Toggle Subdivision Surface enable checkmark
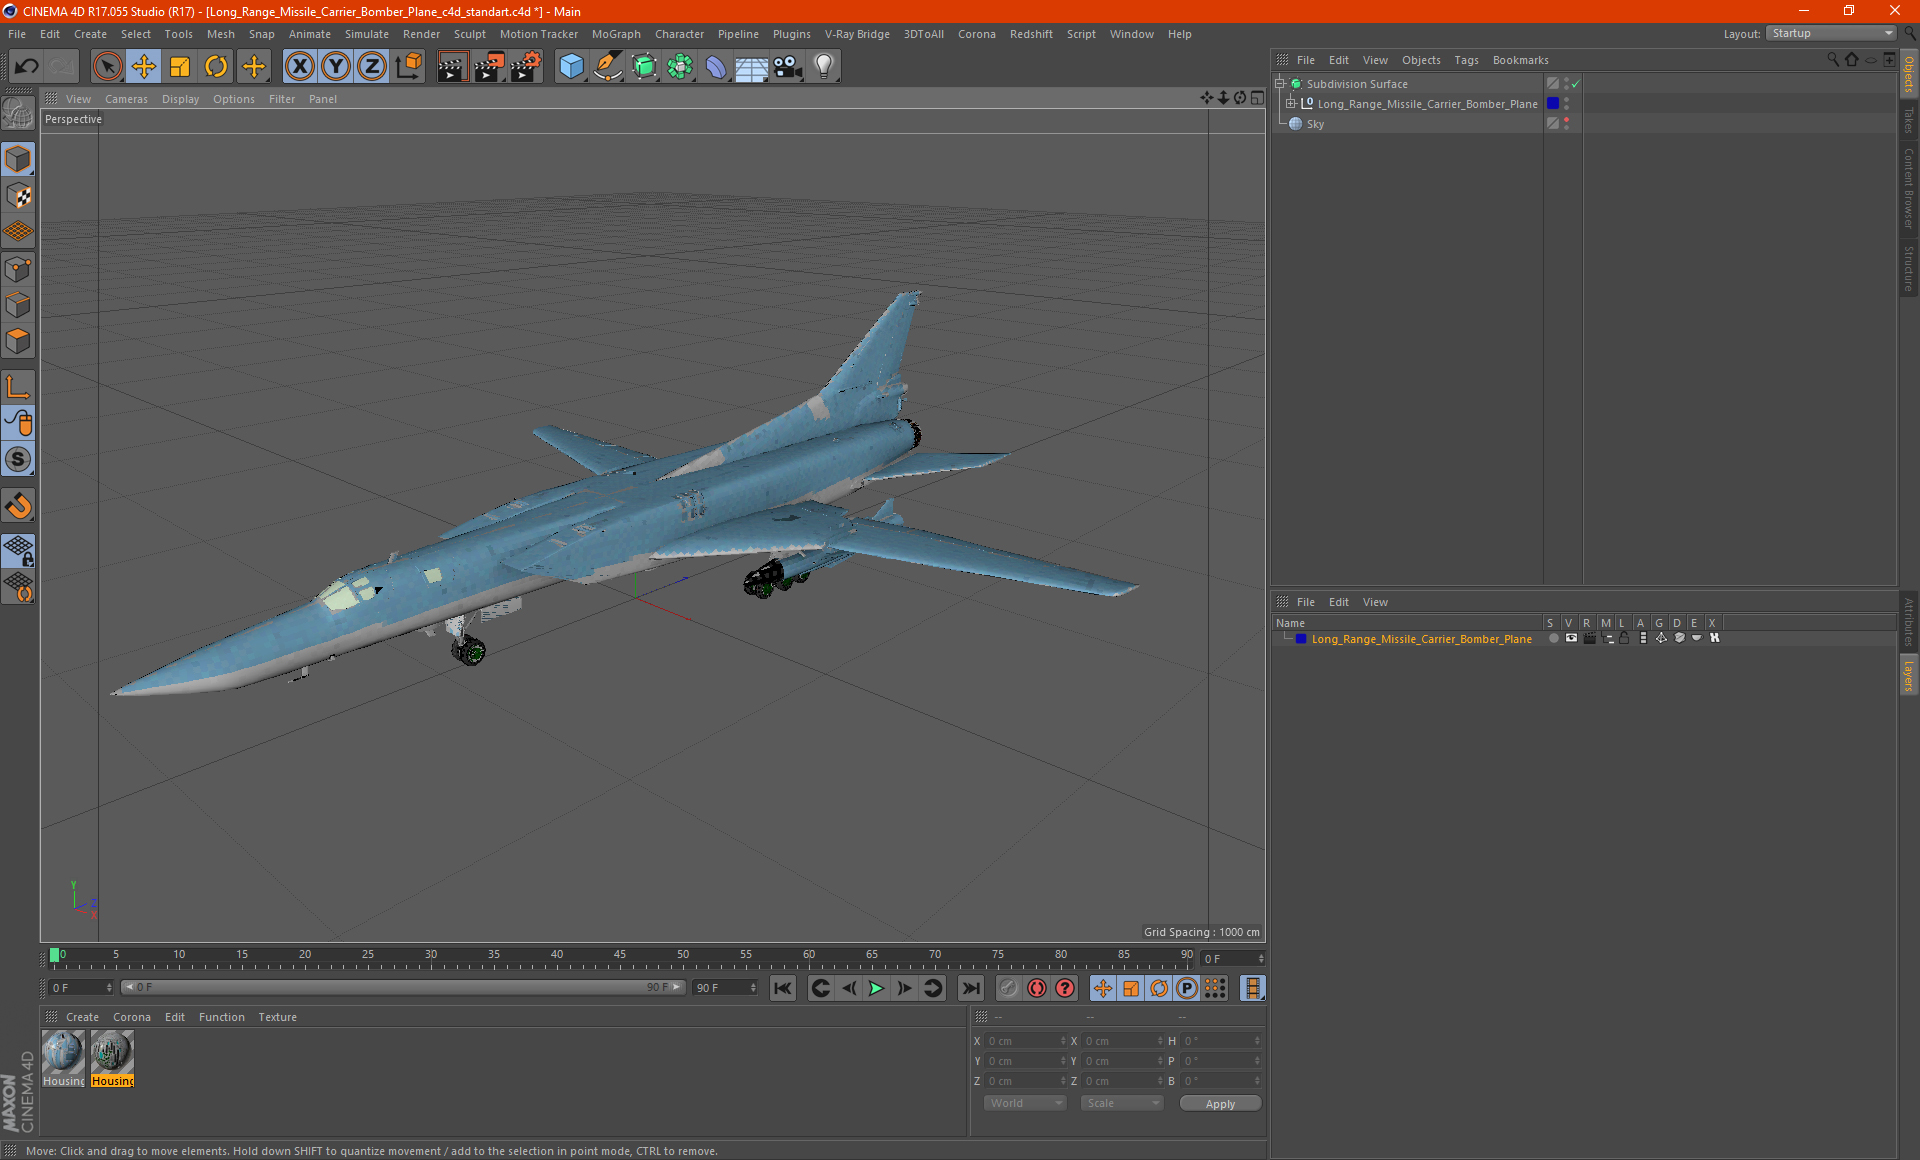 click(x=1576, y=84)
